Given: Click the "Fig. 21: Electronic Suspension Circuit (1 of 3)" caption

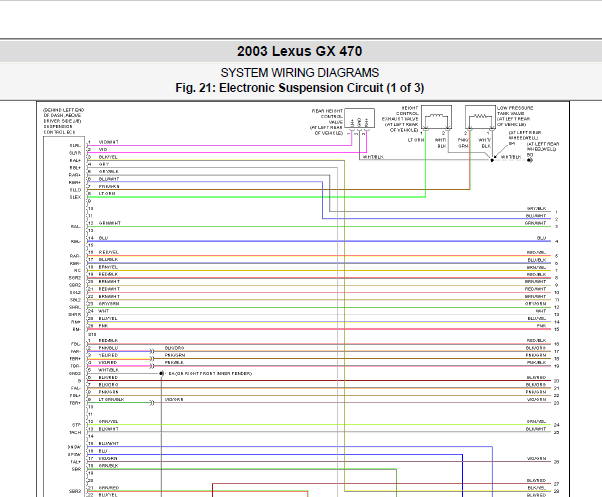Looking at the screenshot, I should tap(299, 88).
